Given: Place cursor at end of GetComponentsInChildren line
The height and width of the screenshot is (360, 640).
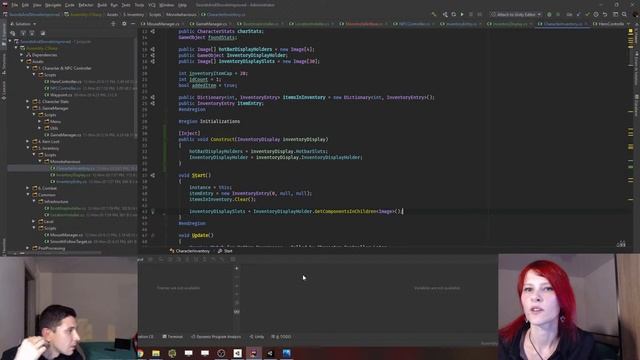Looking at the screenshot, I should coord(402,211).
